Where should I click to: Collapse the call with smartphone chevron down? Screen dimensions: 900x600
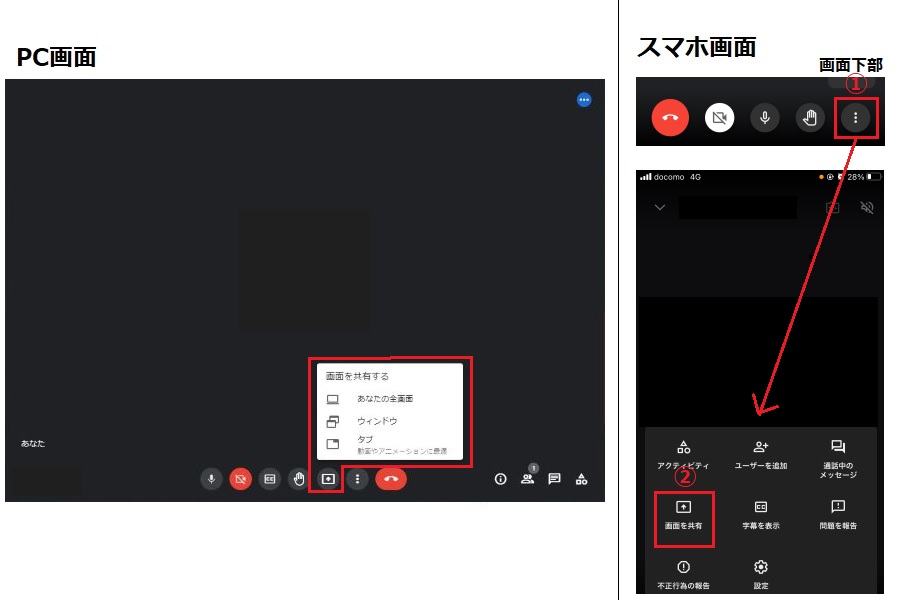click(x=660, y=208)
